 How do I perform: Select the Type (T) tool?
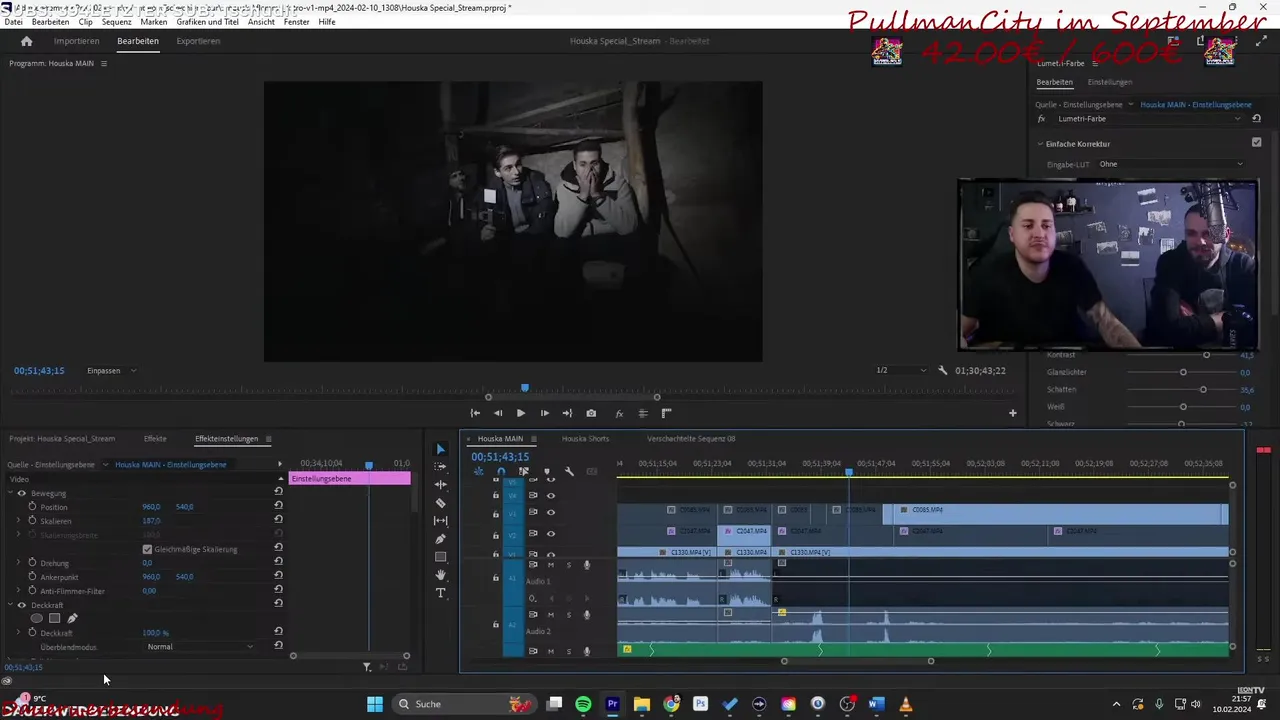coord(440,593)
